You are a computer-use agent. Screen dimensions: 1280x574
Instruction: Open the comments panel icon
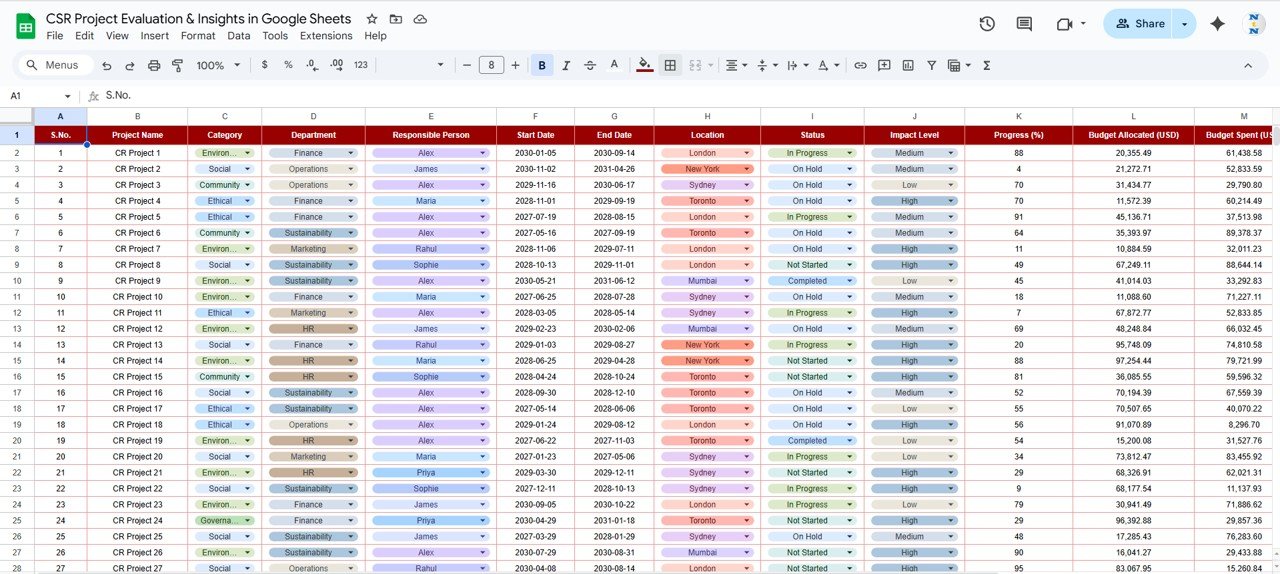[x=1024, y=24]
